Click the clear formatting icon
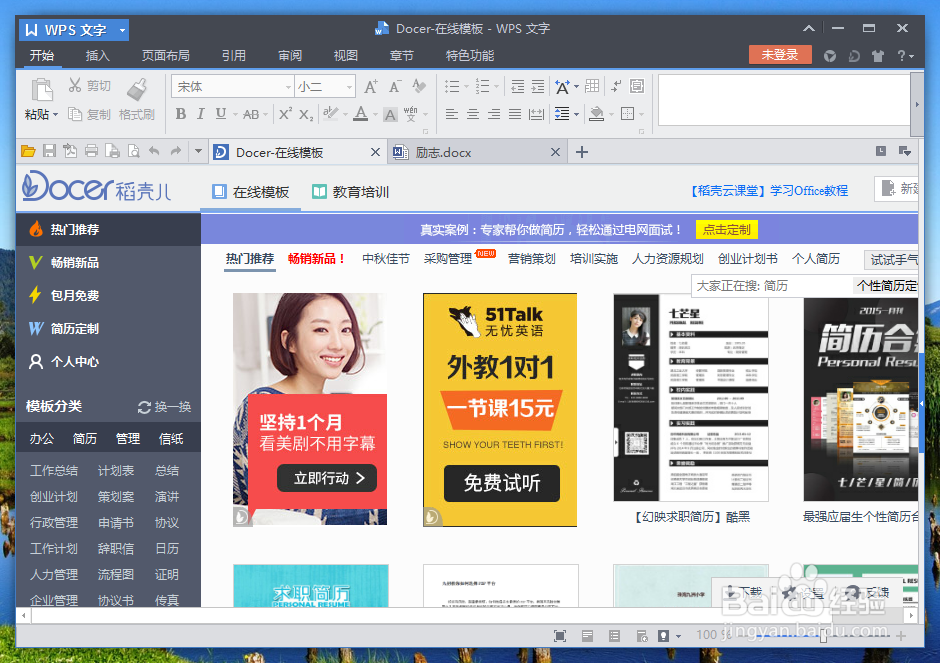 pos(418,86)
